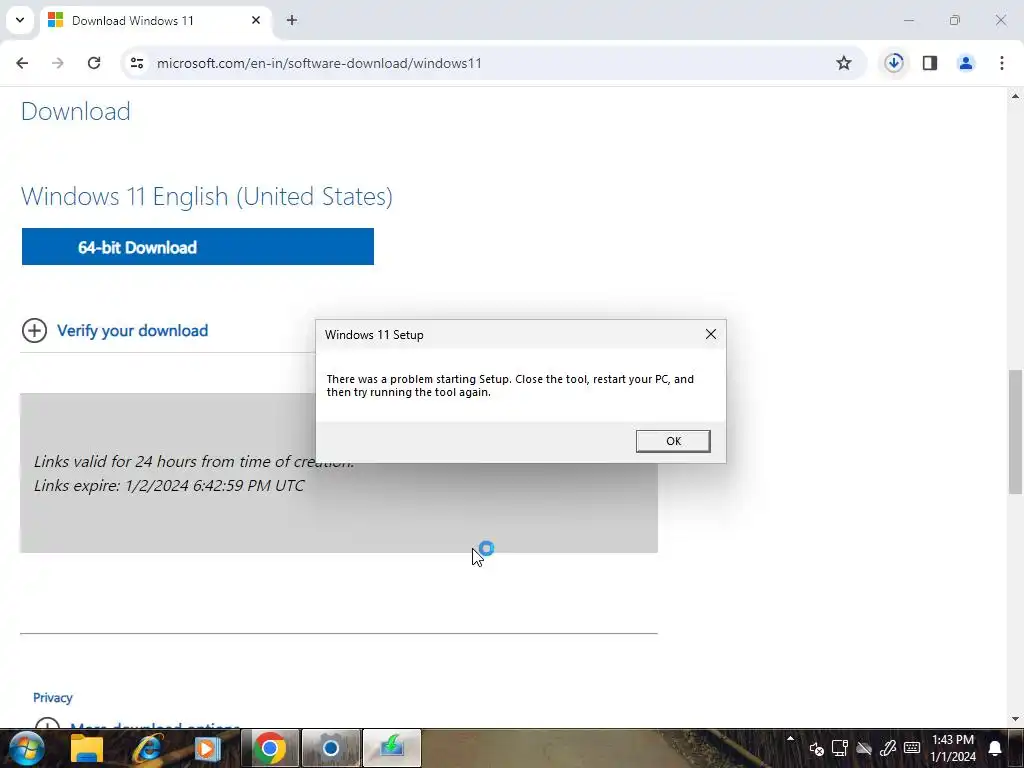Reload the Download Windows 11 page

[x=94, y=63]
